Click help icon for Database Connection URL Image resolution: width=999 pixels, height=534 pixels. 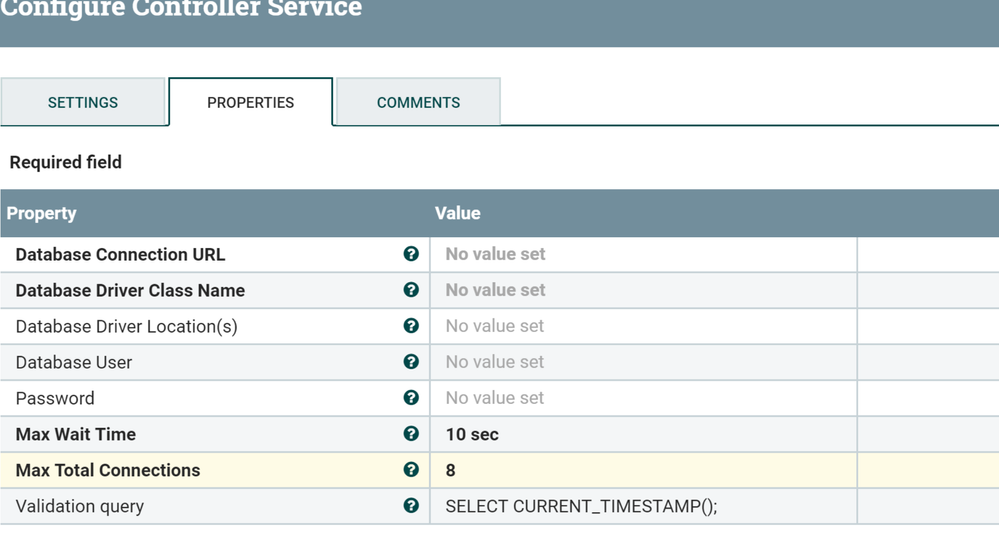[411, 254]
